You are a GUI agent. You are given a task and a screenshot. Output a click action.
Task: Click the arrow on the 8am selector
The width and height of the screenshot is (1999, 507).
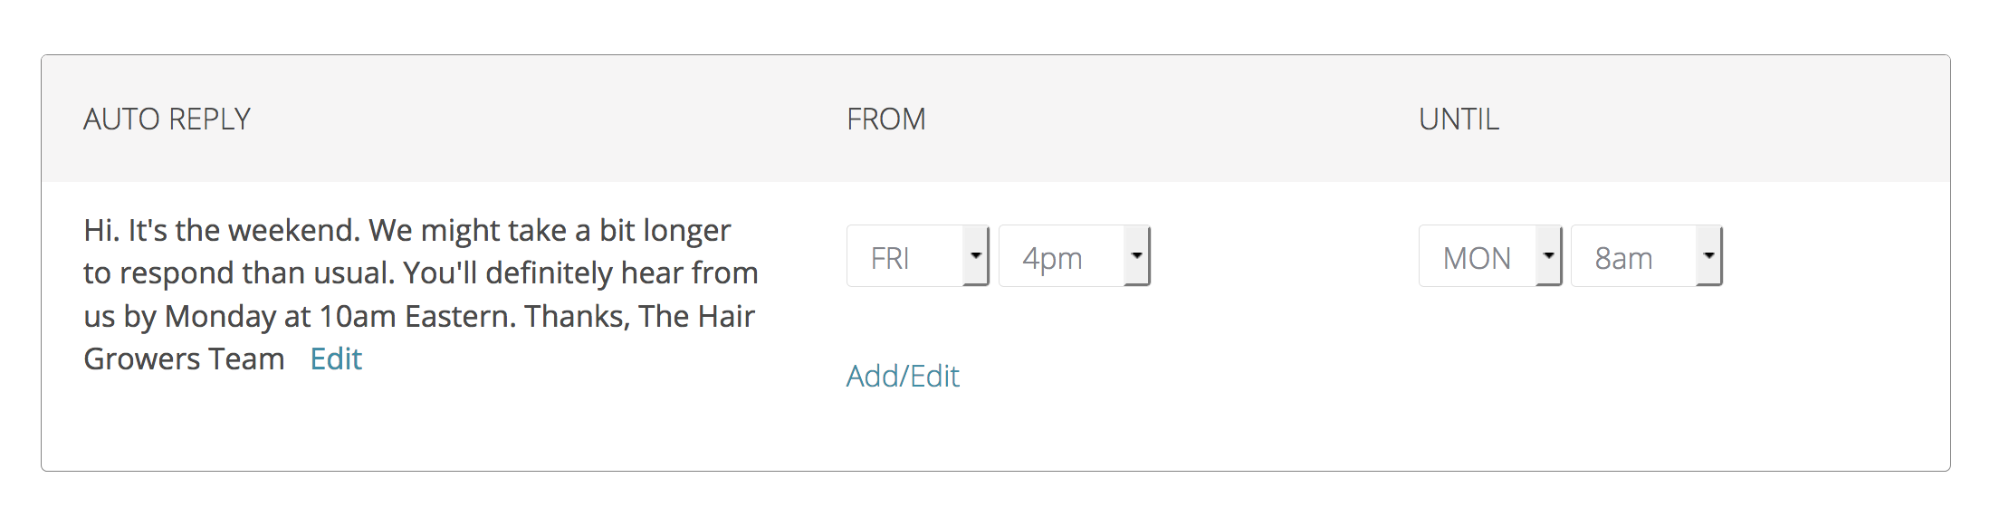[1709, 256]
